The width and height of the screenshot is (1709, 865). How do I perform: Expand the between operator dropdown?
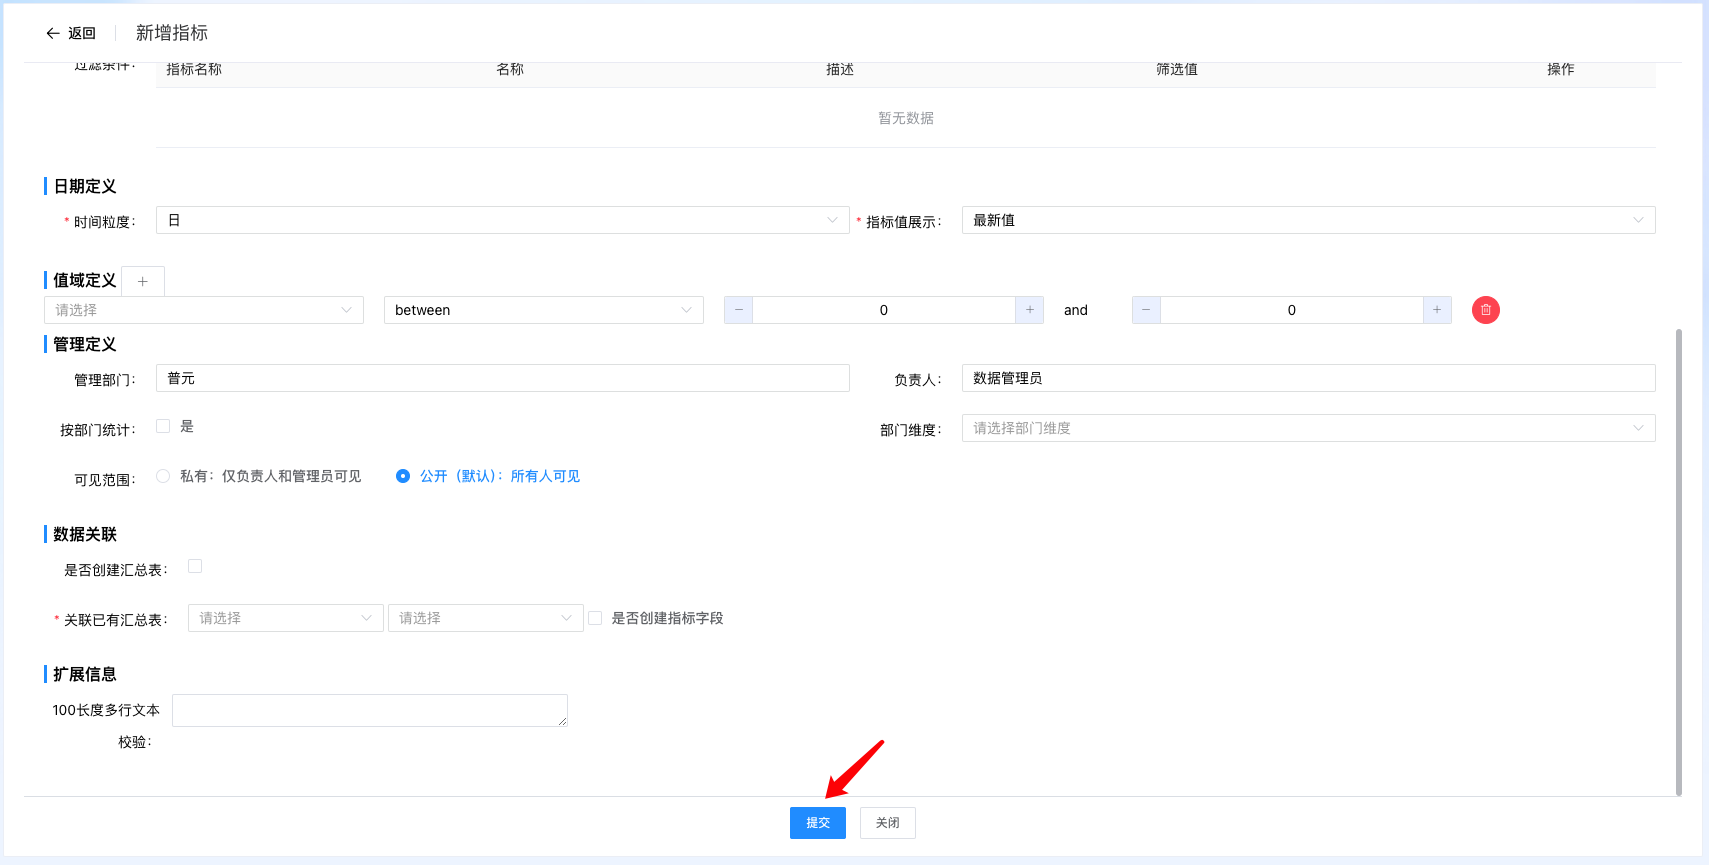pyautogui.click(x=543, y=310)
